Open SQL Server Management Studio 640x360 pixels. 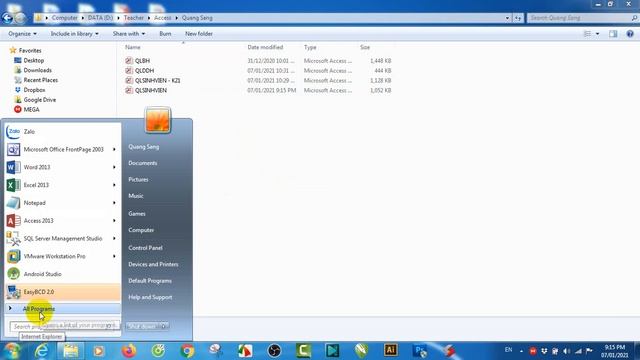pos(62,238)
